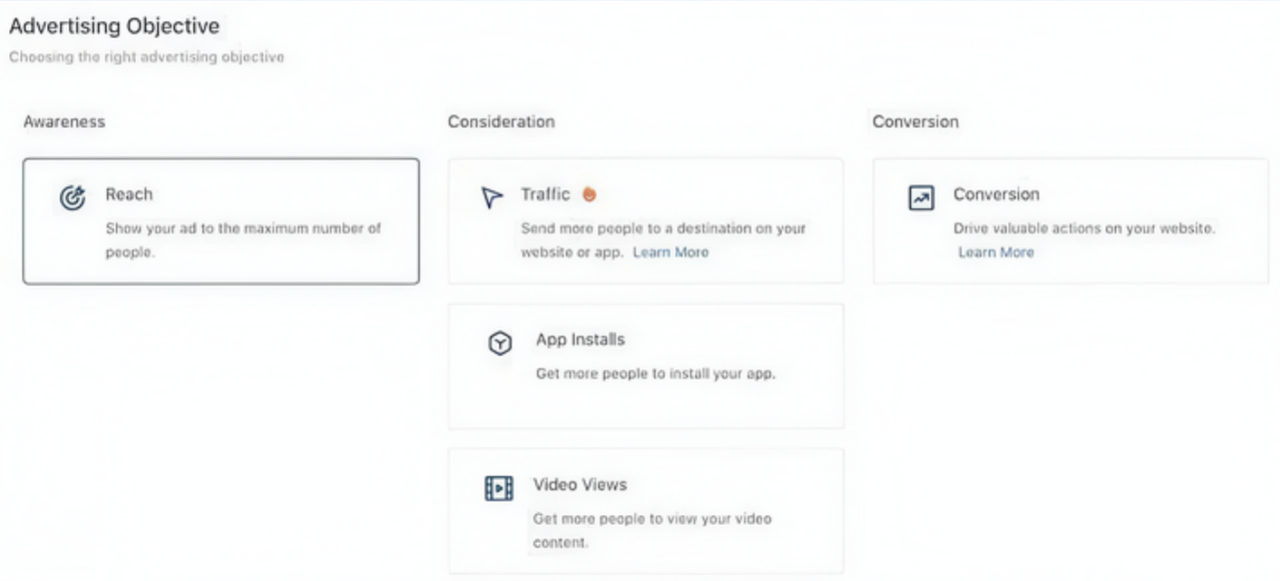Open Learn More link under Conversion
The image size is (1280, 581).
(x=996, y=252)
